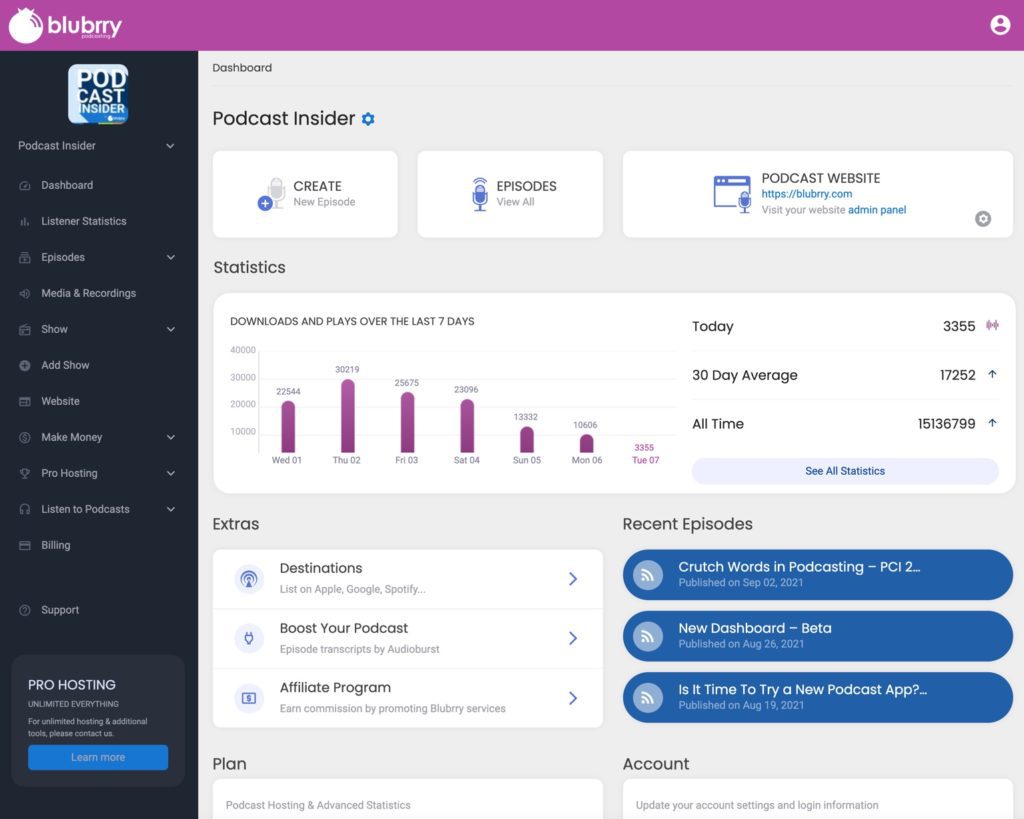
Task: Open the admin panel link
Action: coord(877,210)
